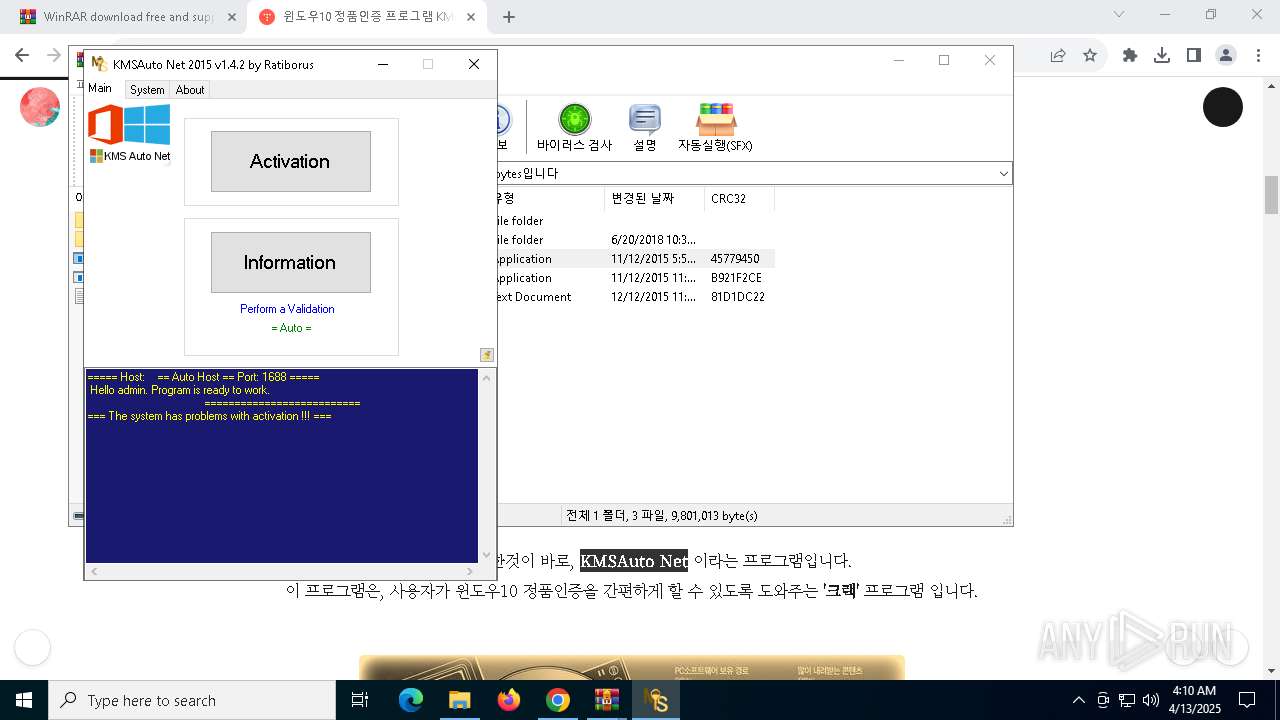Screen dimensions: 1280x720
Task: Open Chrome from the taskbar
Action: pyautogui.click(x=558, y=700)
